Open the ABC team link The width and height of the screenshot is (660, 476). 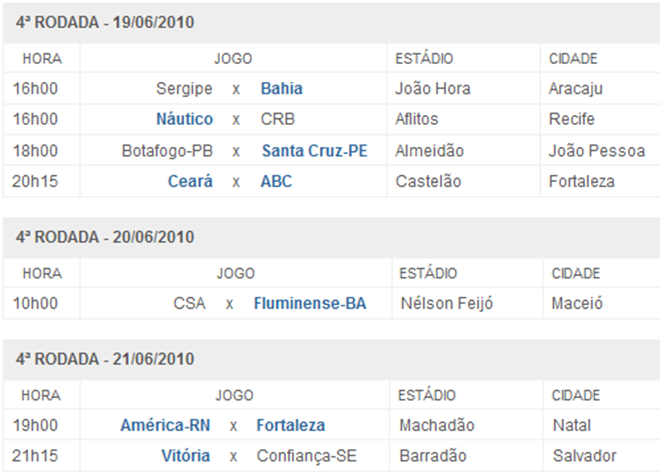pyautogui.click(x=276, y=181)
